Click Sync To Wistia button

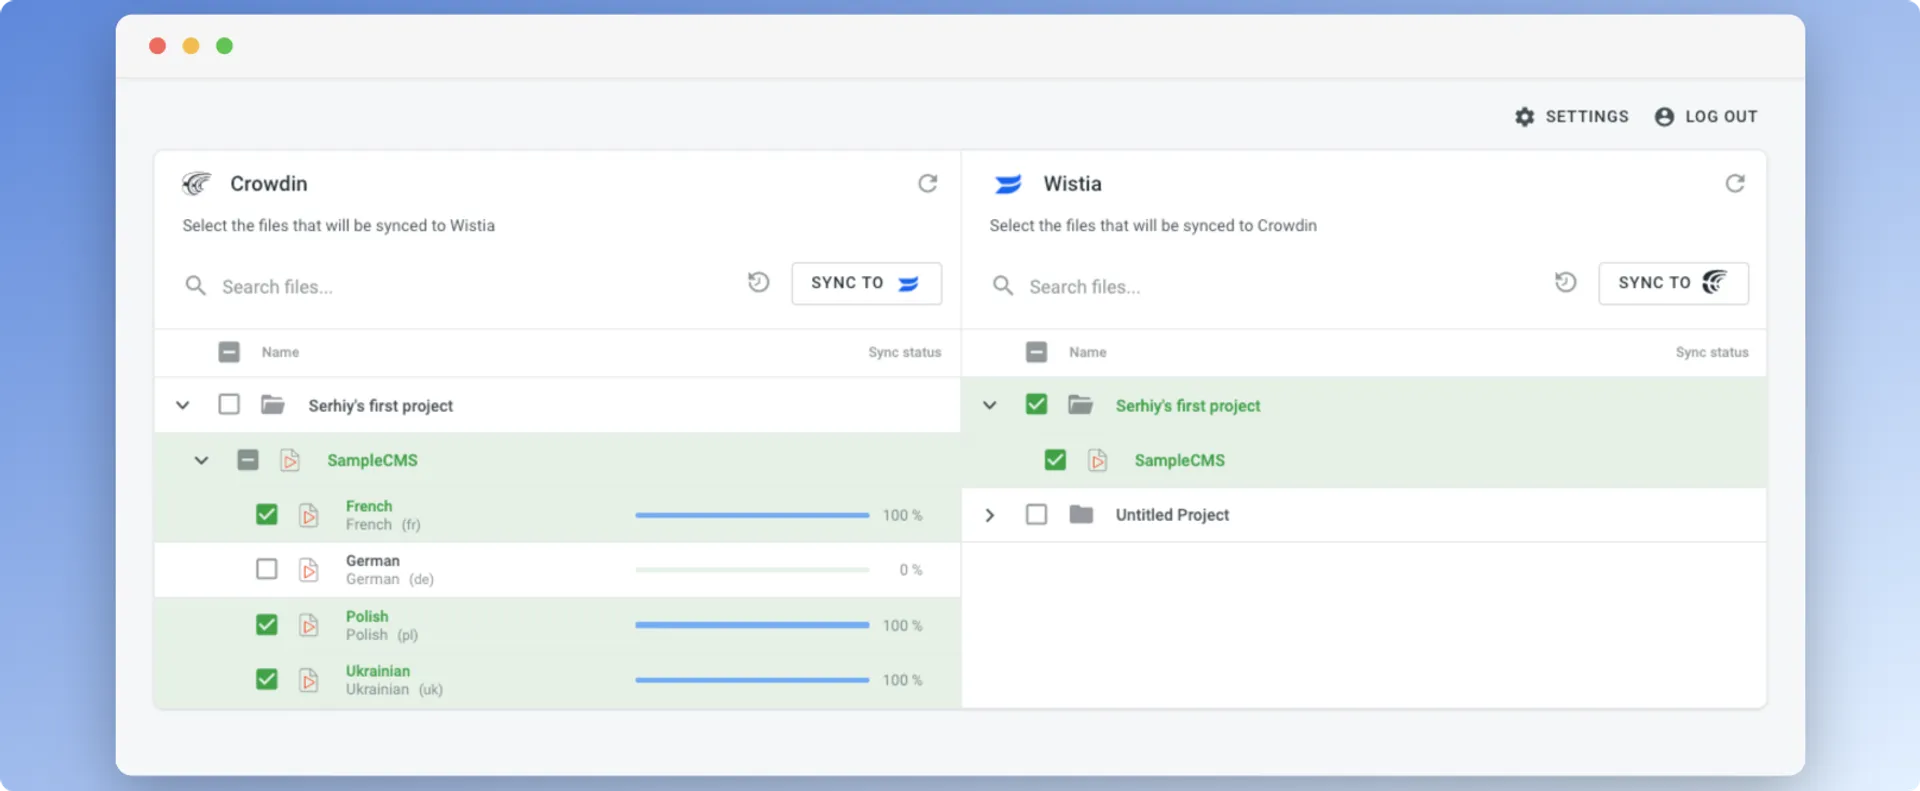866,283
